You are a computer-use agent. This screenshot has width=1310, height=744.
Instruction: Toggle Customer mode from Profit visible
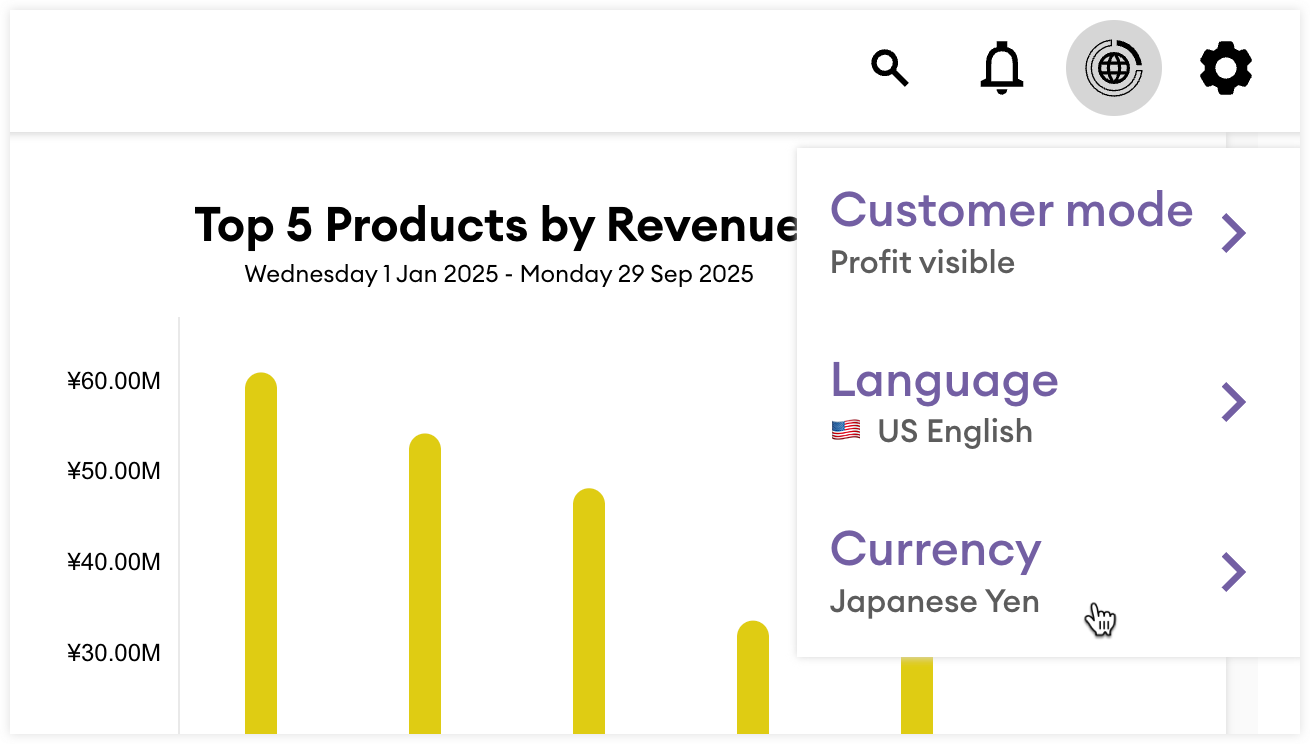point(1011,211)
